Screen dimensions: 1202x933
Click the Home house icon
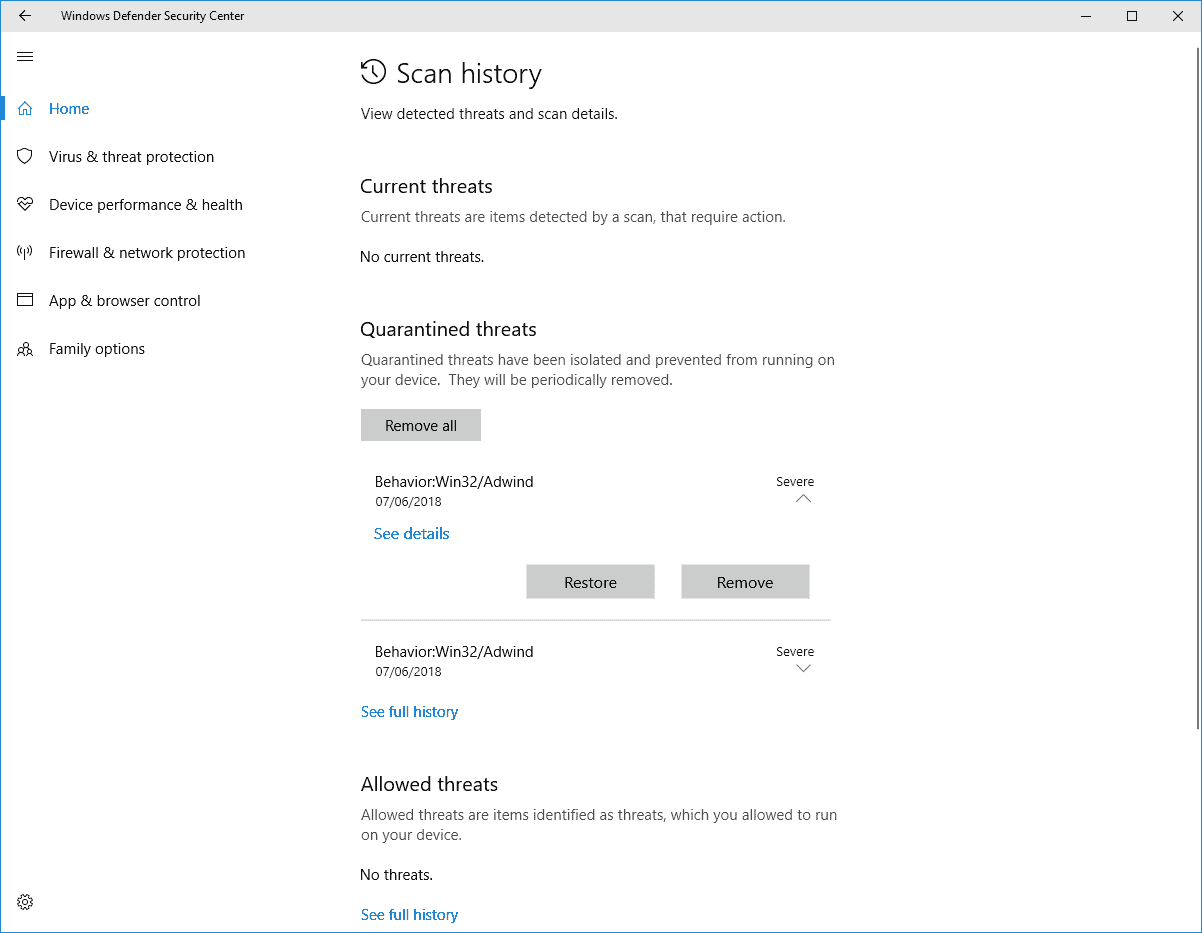[x=25, y=109]
